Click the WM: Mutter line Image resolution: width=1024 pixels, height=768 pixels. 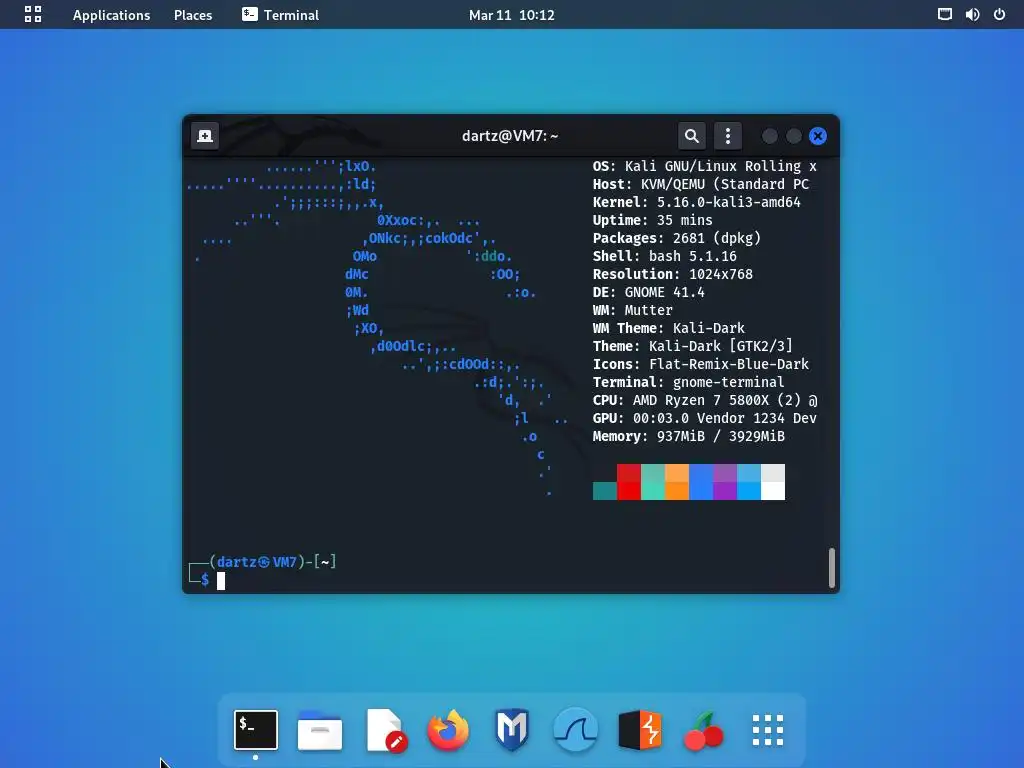(632, 310)
